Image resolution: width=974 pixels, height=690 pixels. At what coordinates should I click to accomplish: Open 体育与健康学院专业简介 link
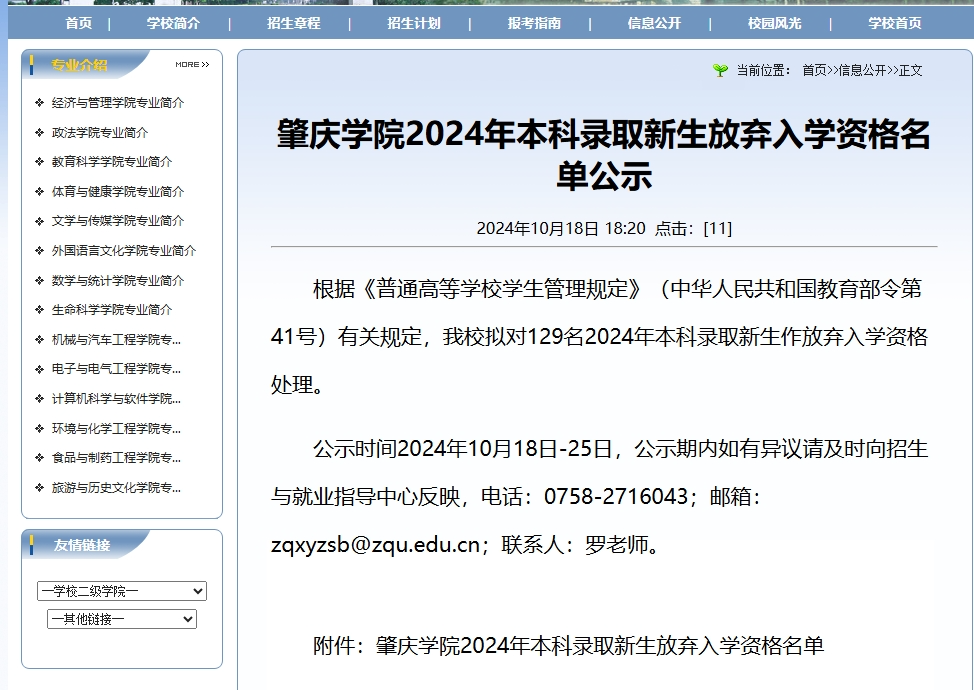118,191
